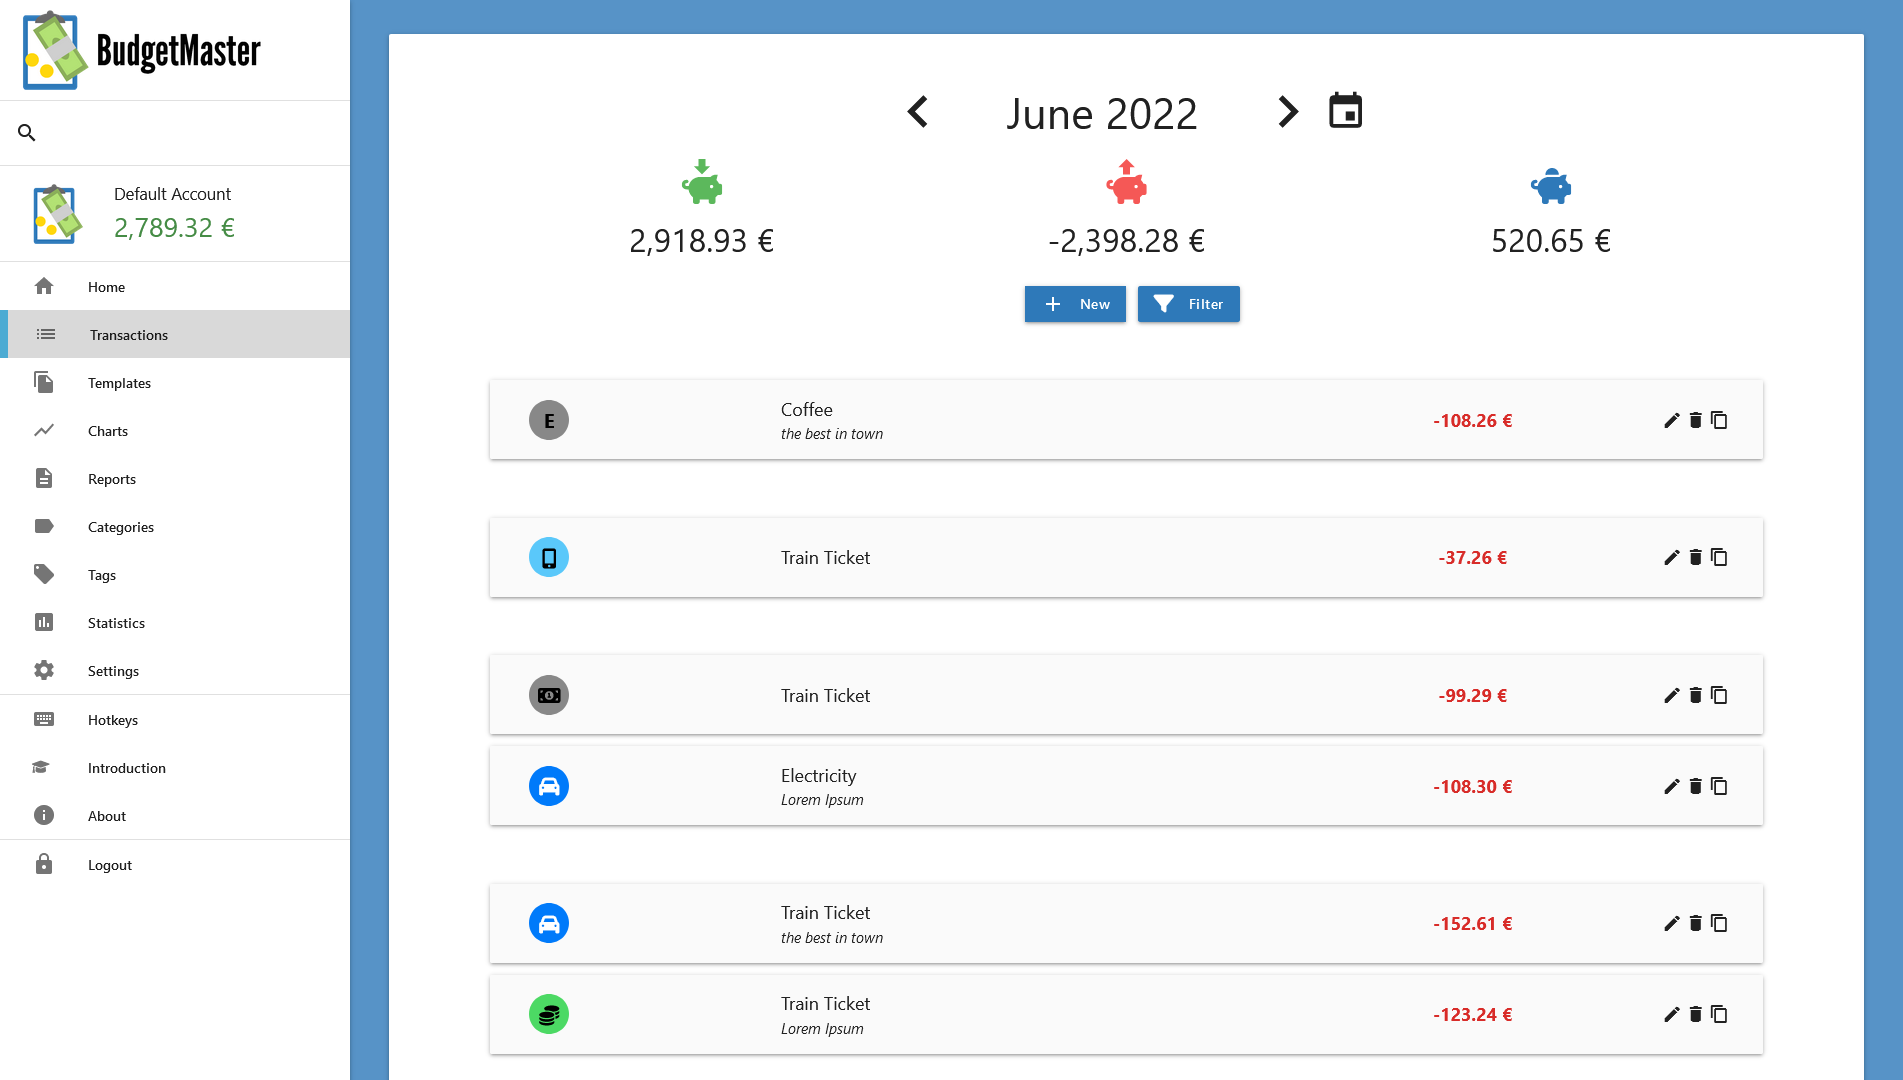The image size is (1903, 1080).
Task: Click the -2,398.28 € expenses total
Action: (1127, 241)
